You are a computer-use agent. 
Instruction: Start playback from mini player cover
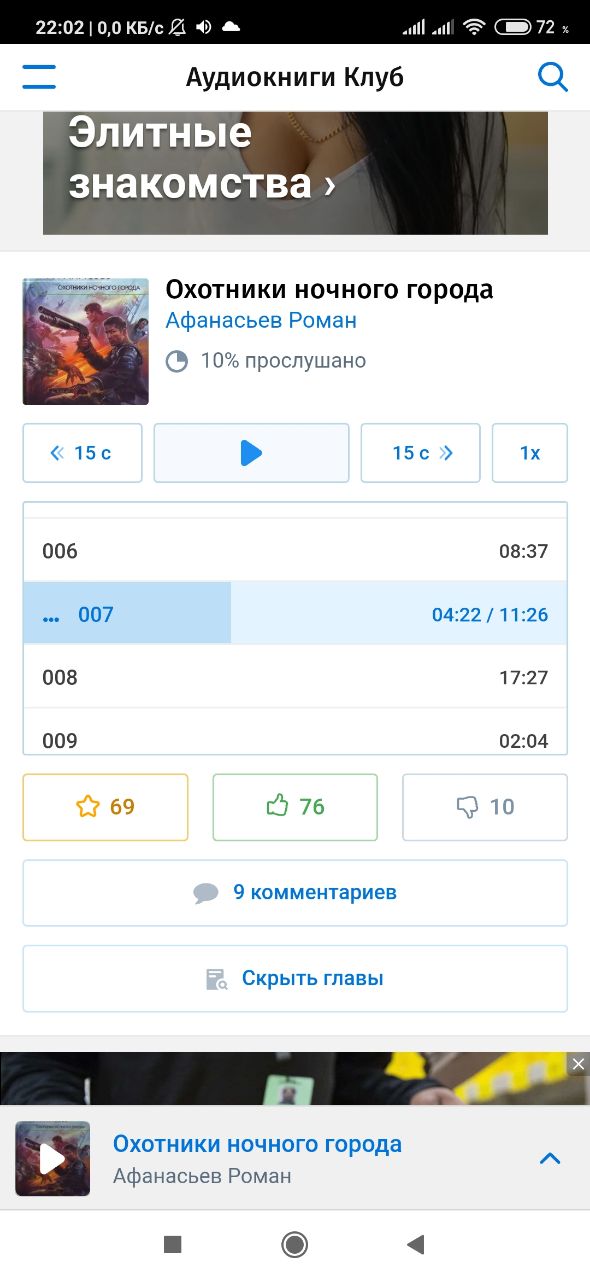52,1159
